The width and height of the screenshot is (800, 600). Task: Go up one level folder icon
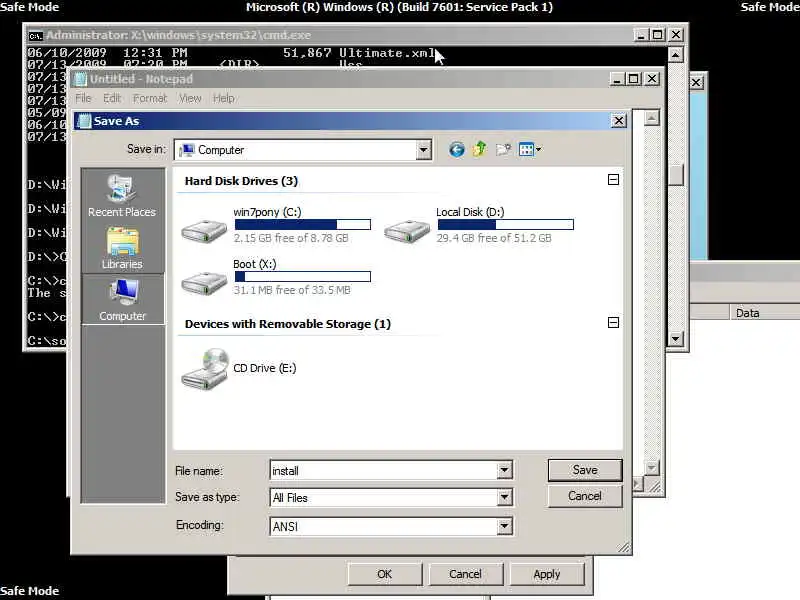480,149
